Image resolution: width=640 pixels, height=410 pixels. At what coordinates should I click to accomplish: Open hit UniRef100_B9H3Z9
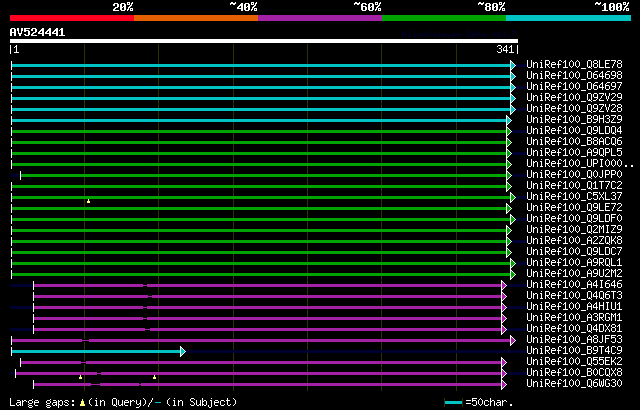point(574,120)
